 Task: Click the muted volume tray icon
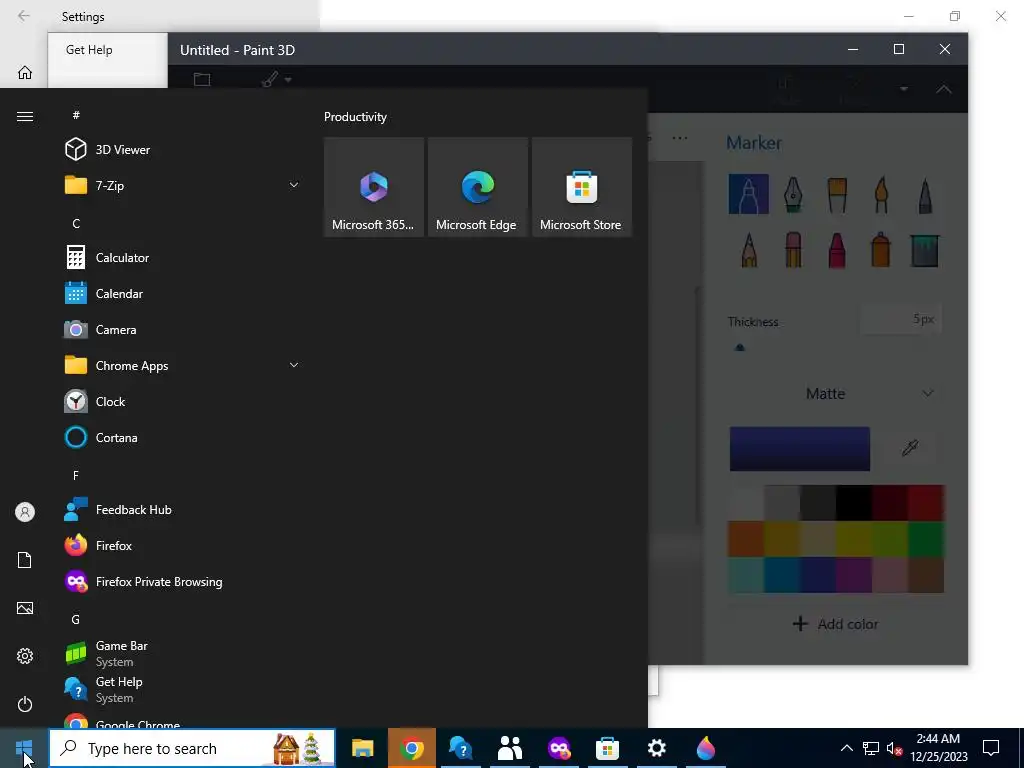(894, 748)
